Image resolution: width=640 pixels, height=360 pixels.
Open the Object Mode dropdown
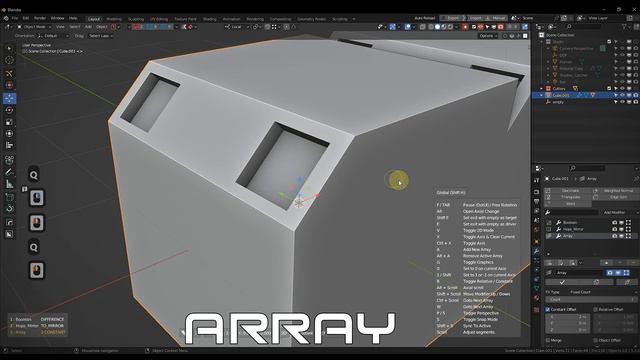[34, 27]
